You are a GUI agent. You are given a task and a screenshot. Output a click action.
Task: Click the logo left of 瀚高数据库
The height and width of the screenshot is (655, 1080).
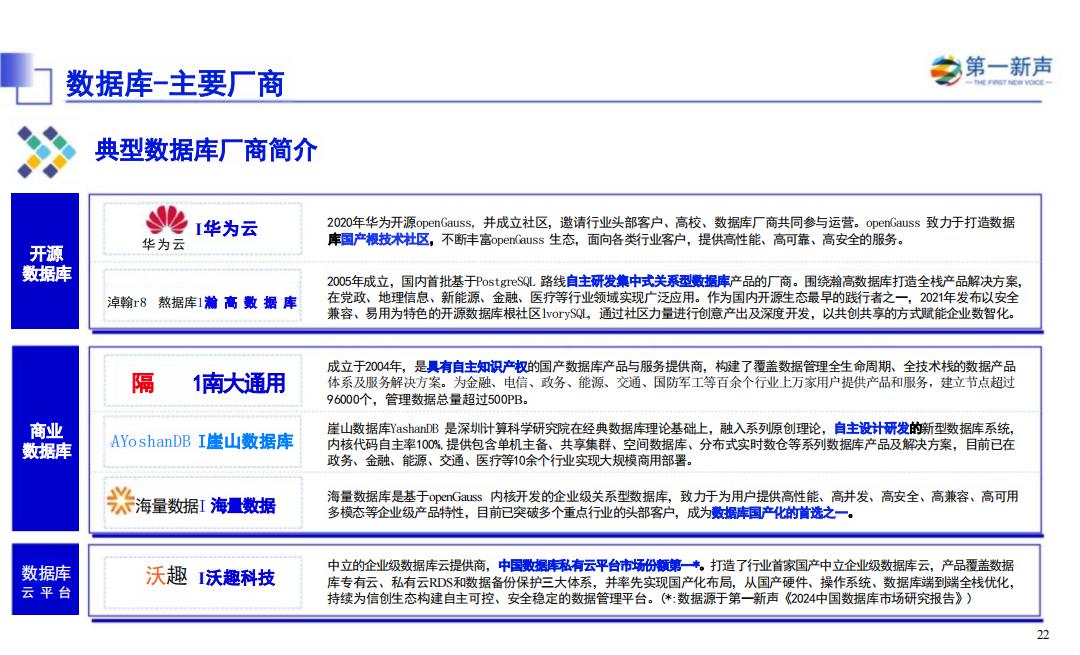152,302
